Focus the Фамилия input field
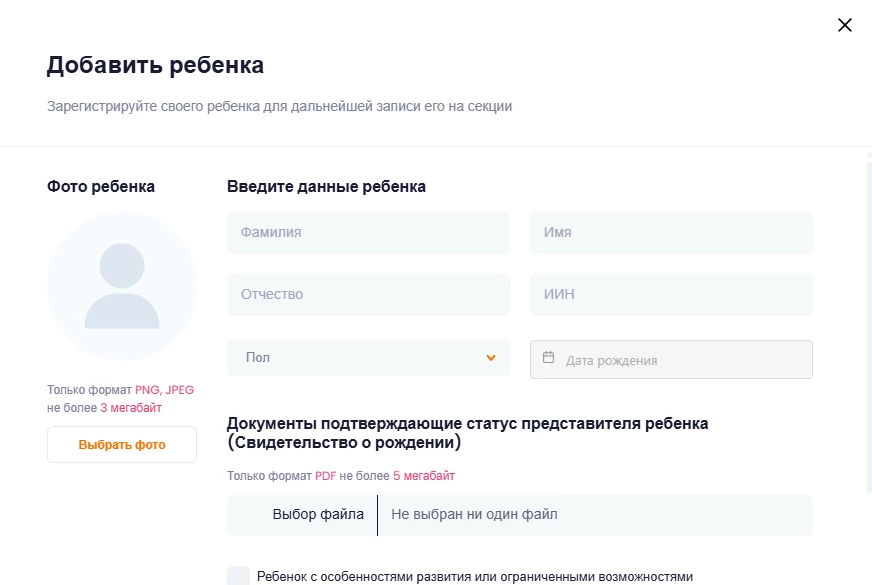Viewport: 872px width, 585px height. click(x=368, y=232)
